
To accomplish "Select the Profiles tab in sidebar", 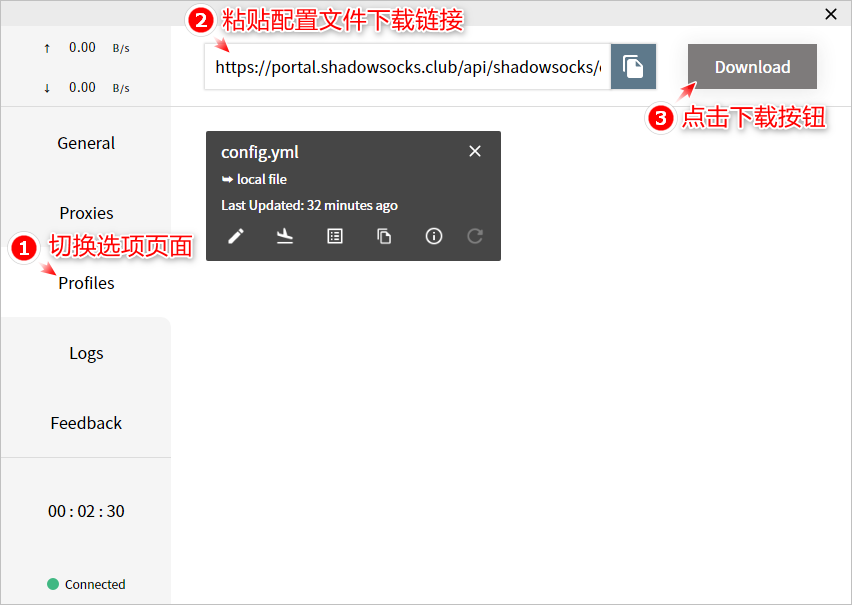I will pos(86,283).
